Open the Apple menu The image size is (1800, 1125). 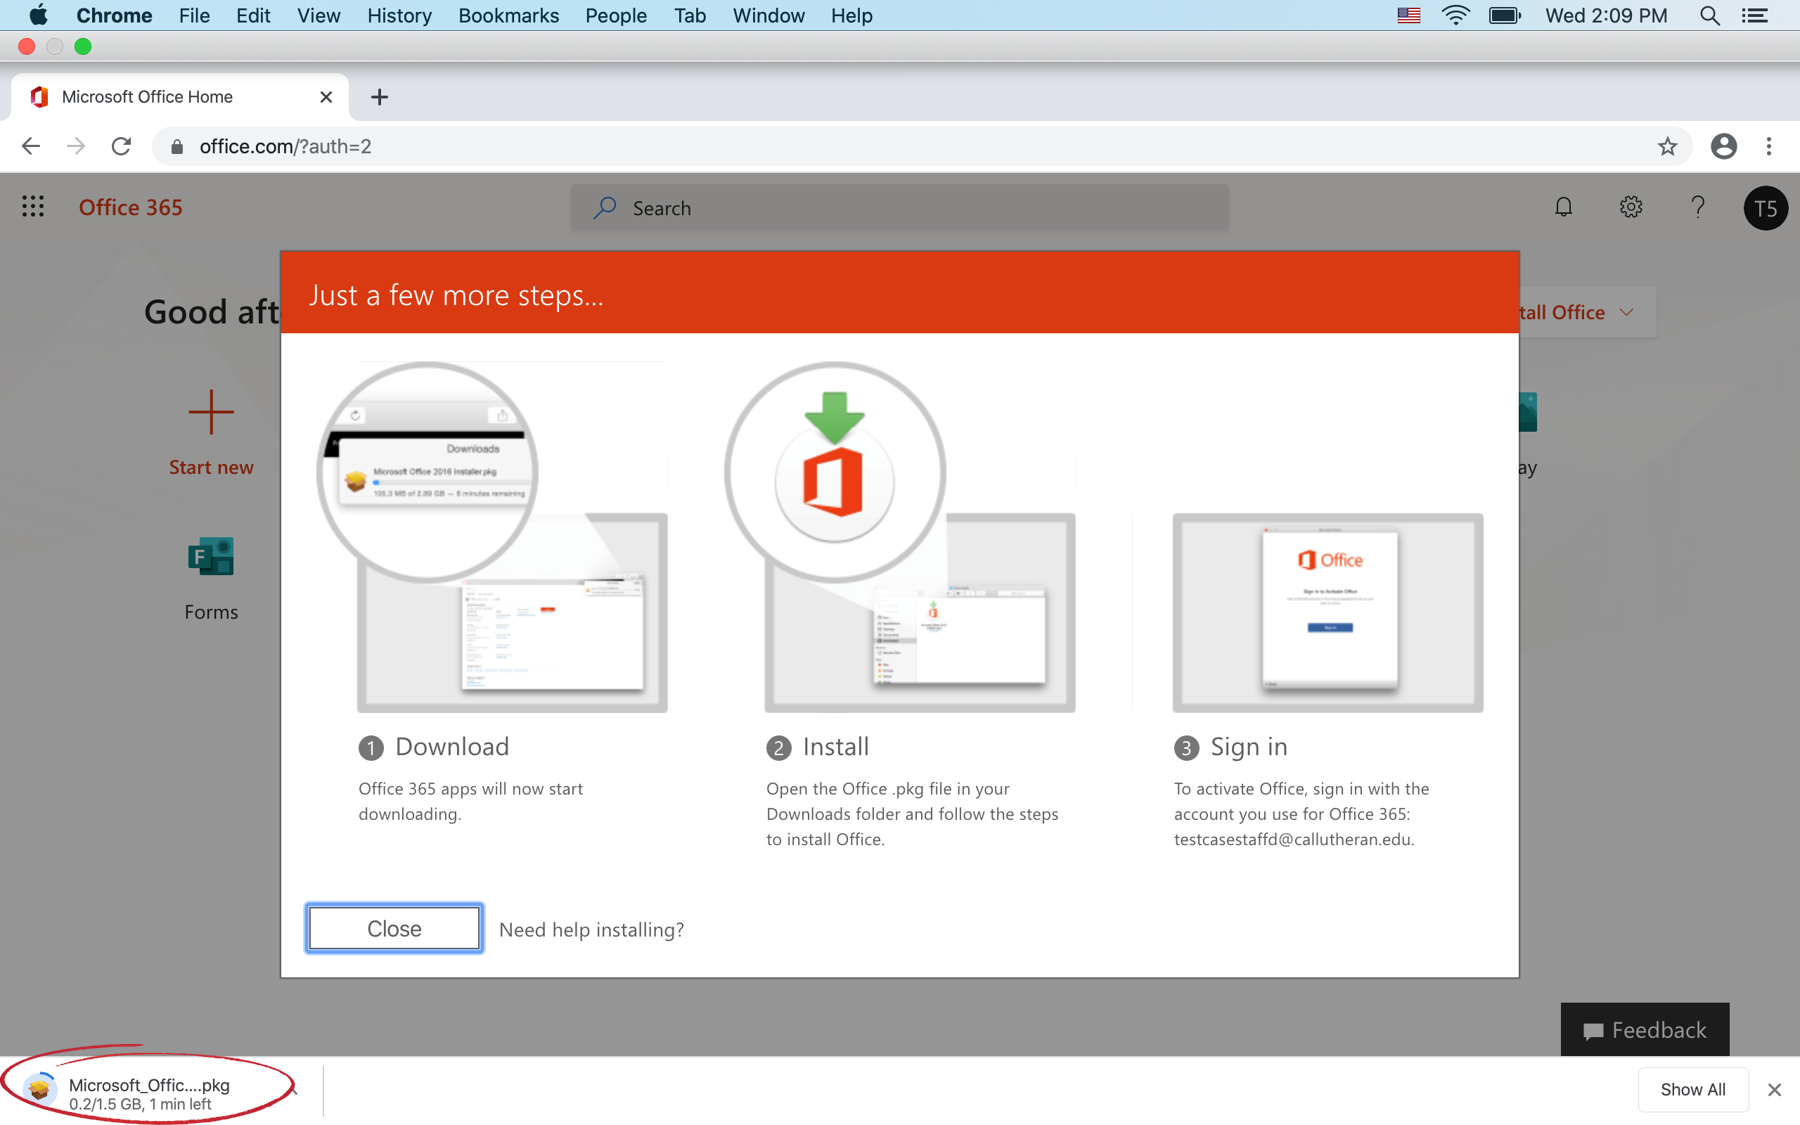[38, 15]
